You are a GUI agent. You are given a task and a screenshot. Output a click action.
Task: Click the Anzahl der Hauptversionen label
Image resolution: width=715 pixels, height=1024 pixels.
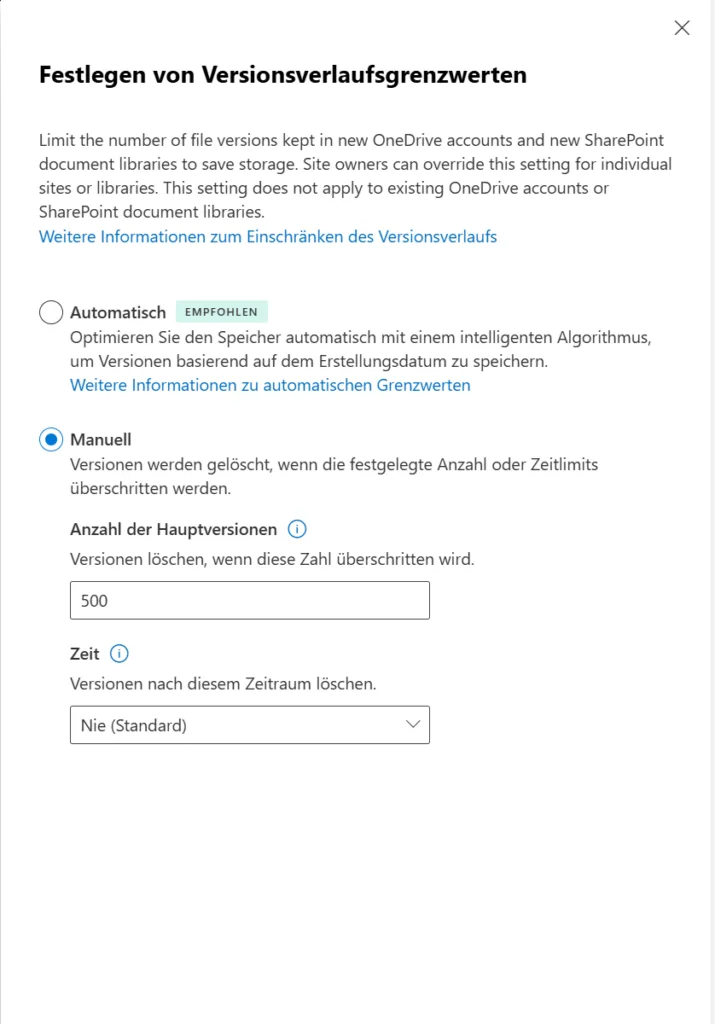173,529
